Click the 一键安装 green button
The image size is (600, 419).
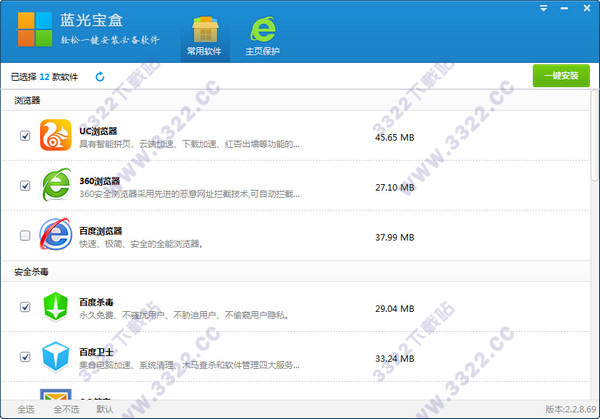pyautogui.click(x=561, y=76)
